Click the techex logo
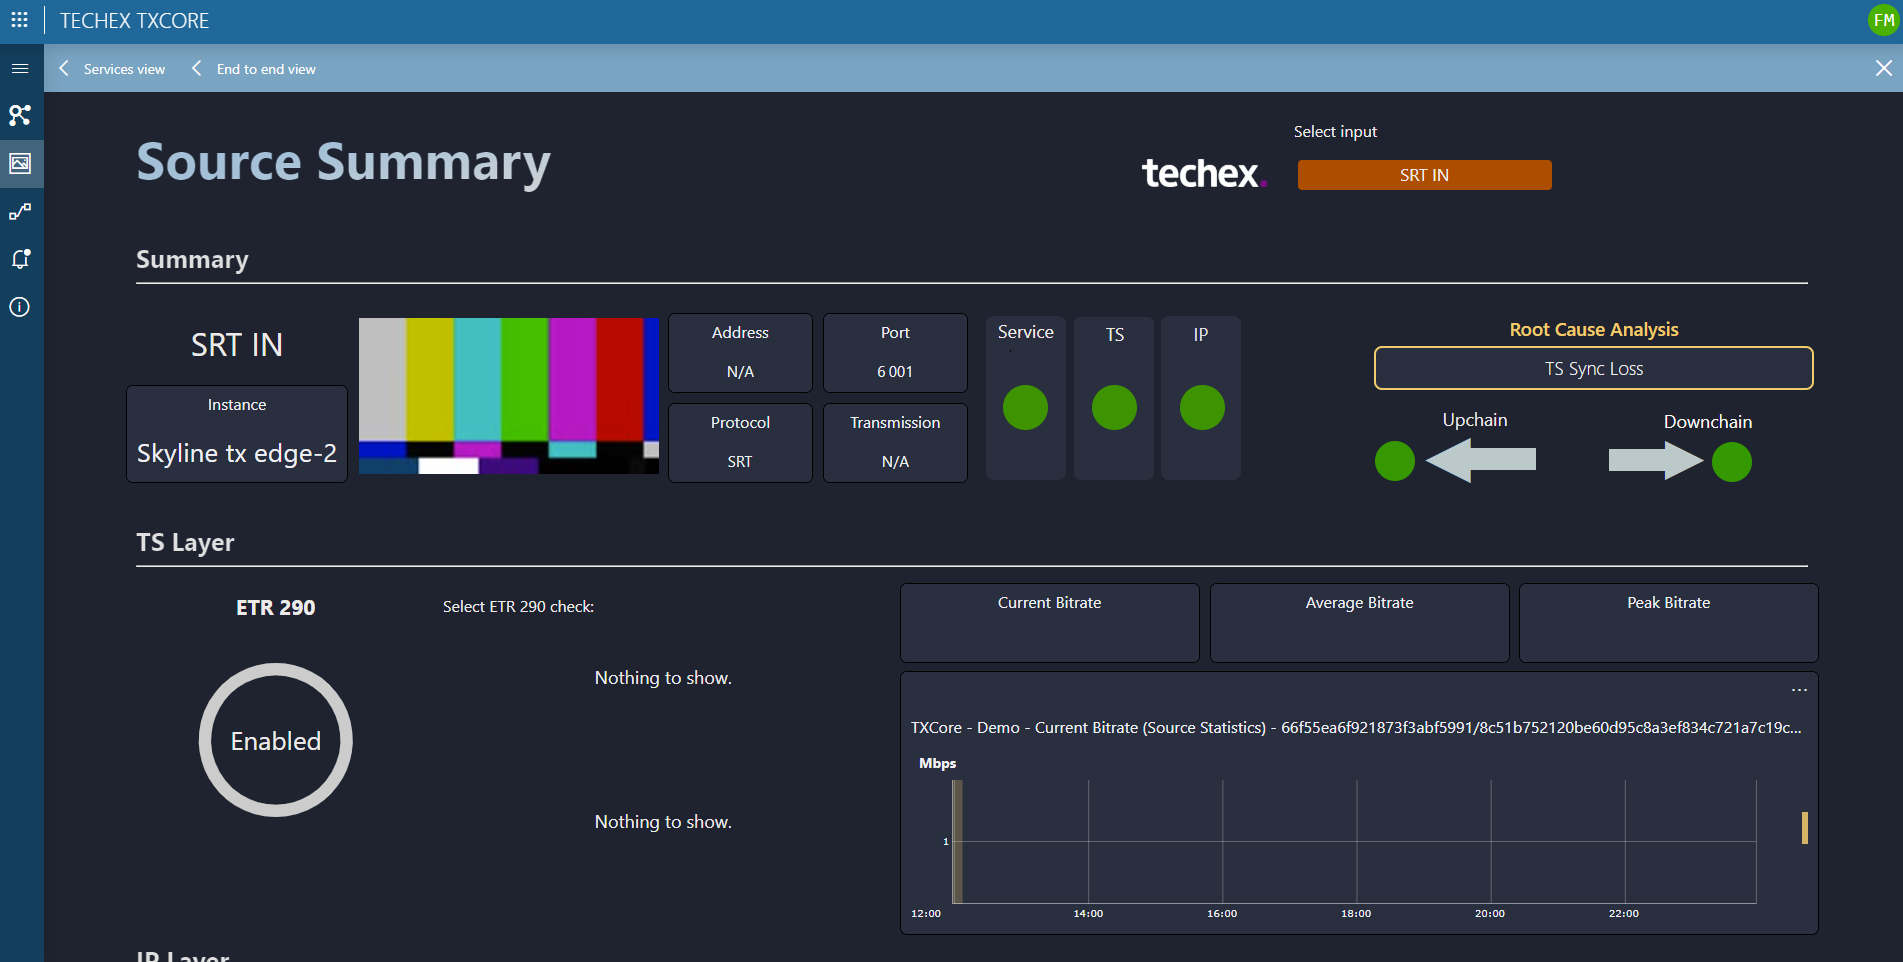This screenshot has height=962, width=1903. click(1204, 174)
